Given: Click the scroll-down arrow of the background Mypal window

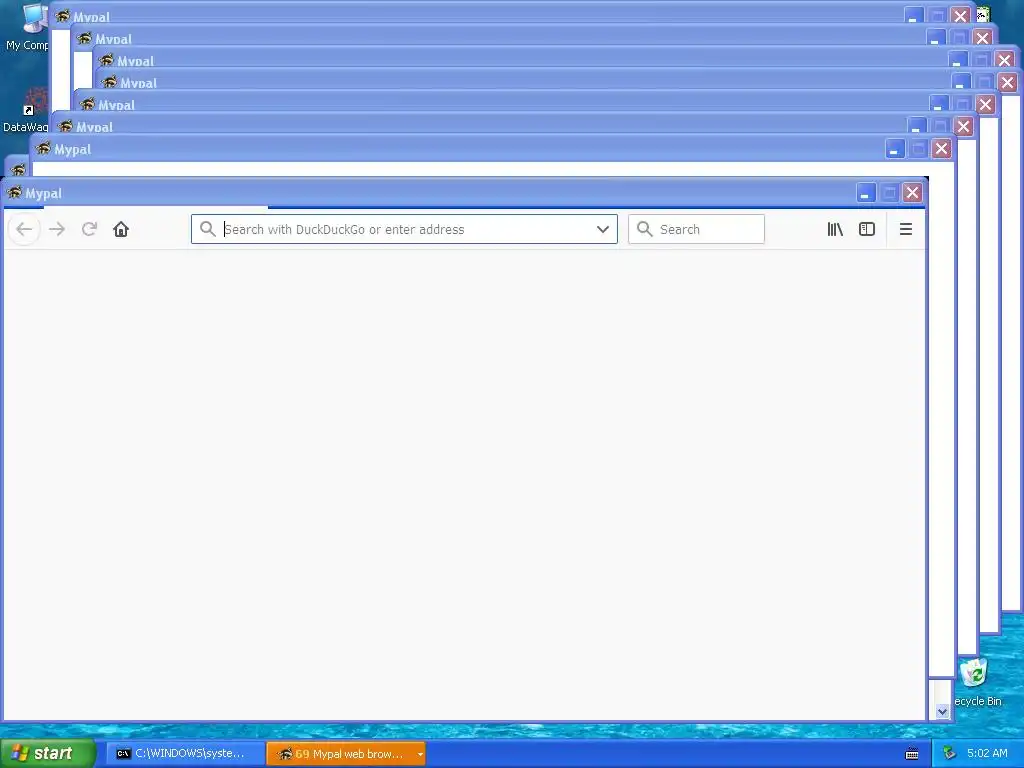Looking at the screenshot, I should tap(942, 711).
